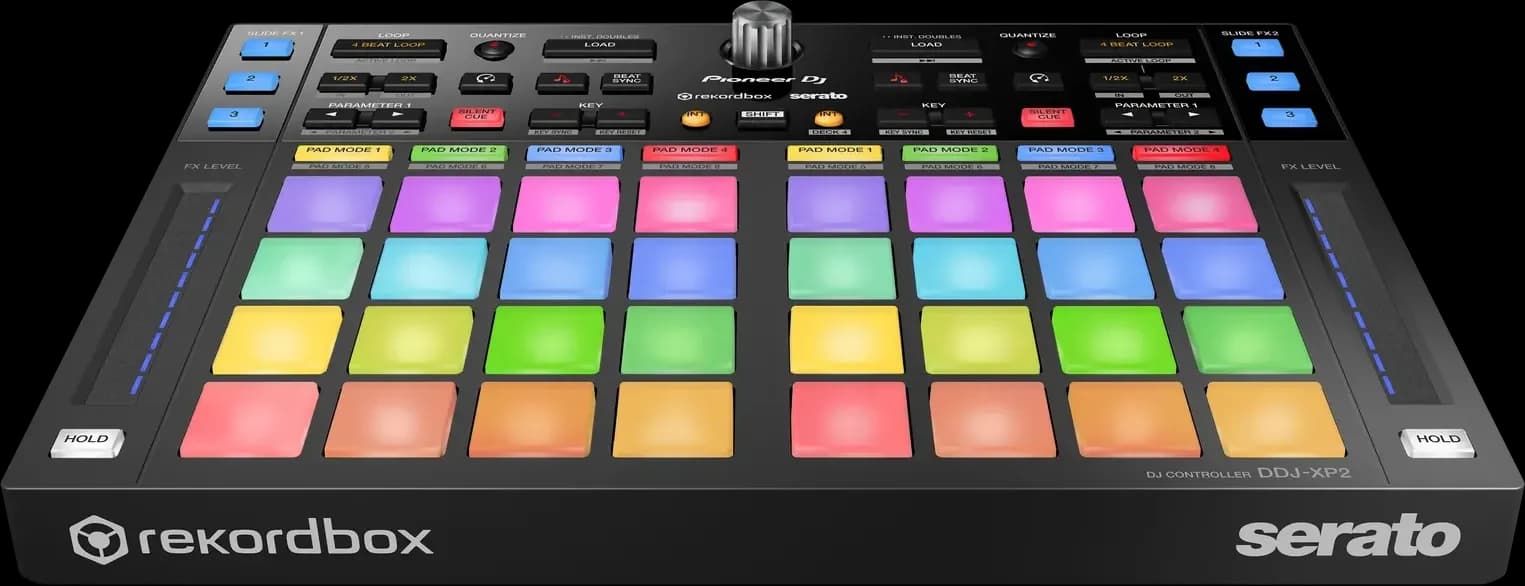The height and width of the screenshot is (586, 1525).
Task: Click the large rekordbox logo on front
Action: (x=251, y=538)
